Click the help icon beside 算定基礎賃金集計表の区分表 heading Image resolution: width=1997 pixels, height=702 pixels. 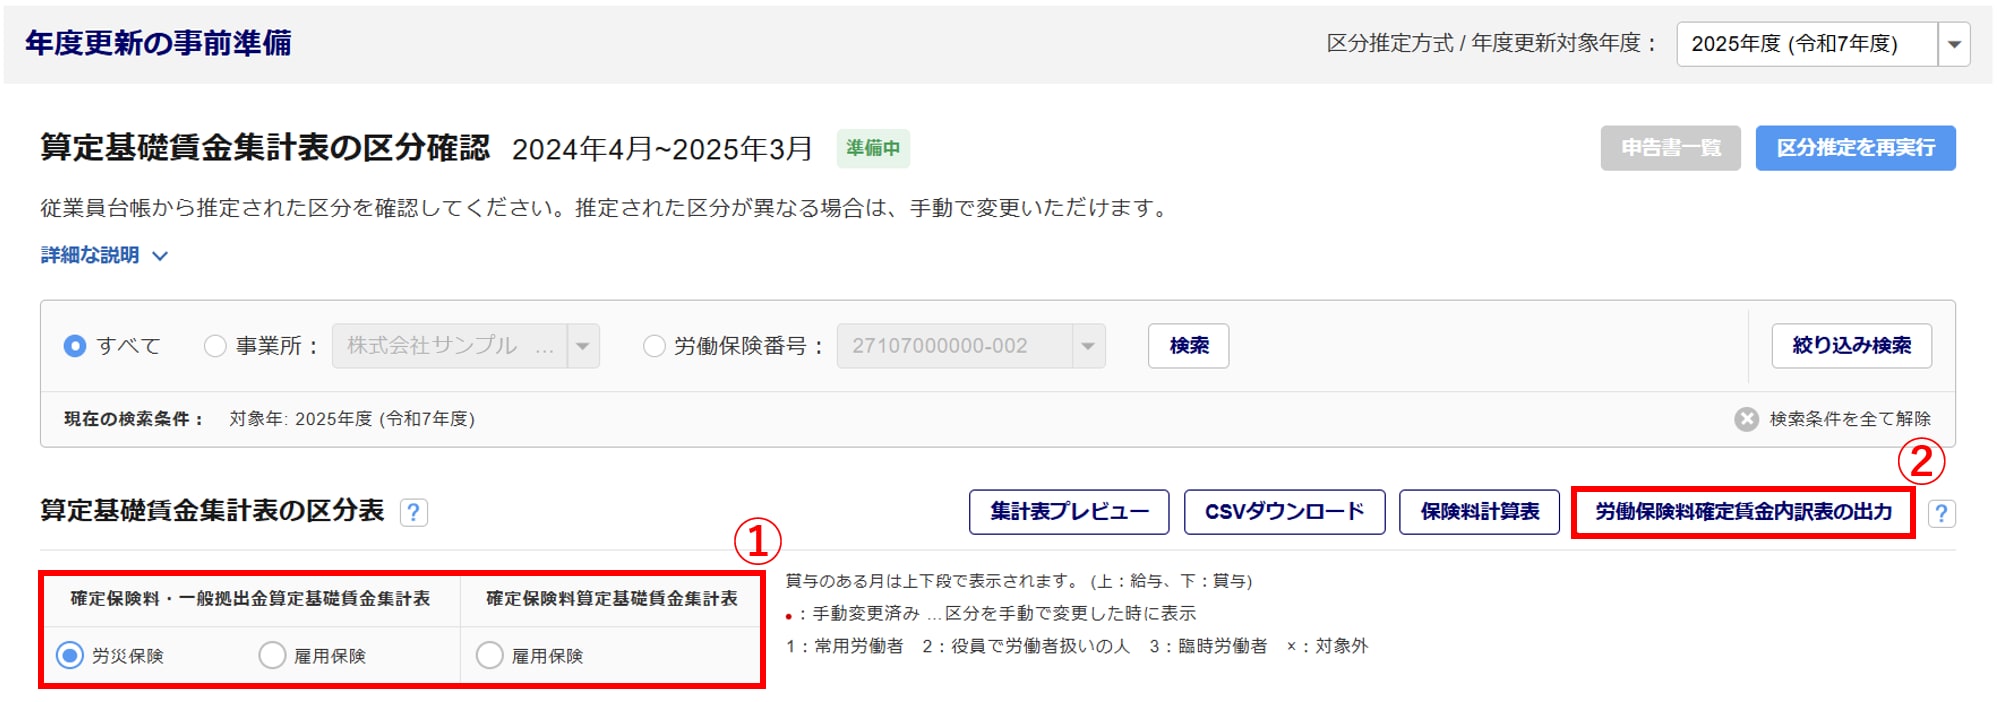(x=413, y=512)
